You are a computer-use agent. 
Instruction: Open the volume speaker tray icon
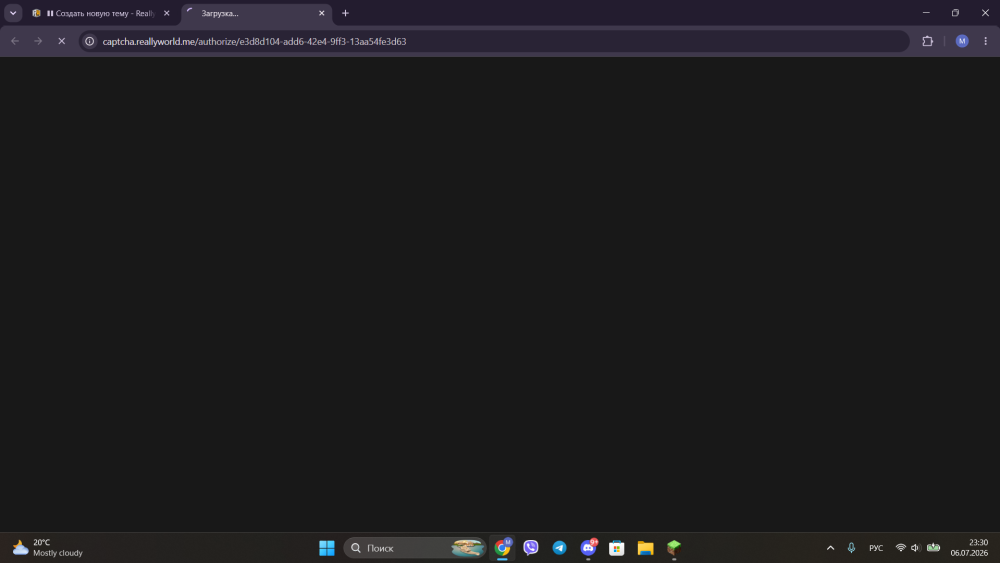coord(915,548)
